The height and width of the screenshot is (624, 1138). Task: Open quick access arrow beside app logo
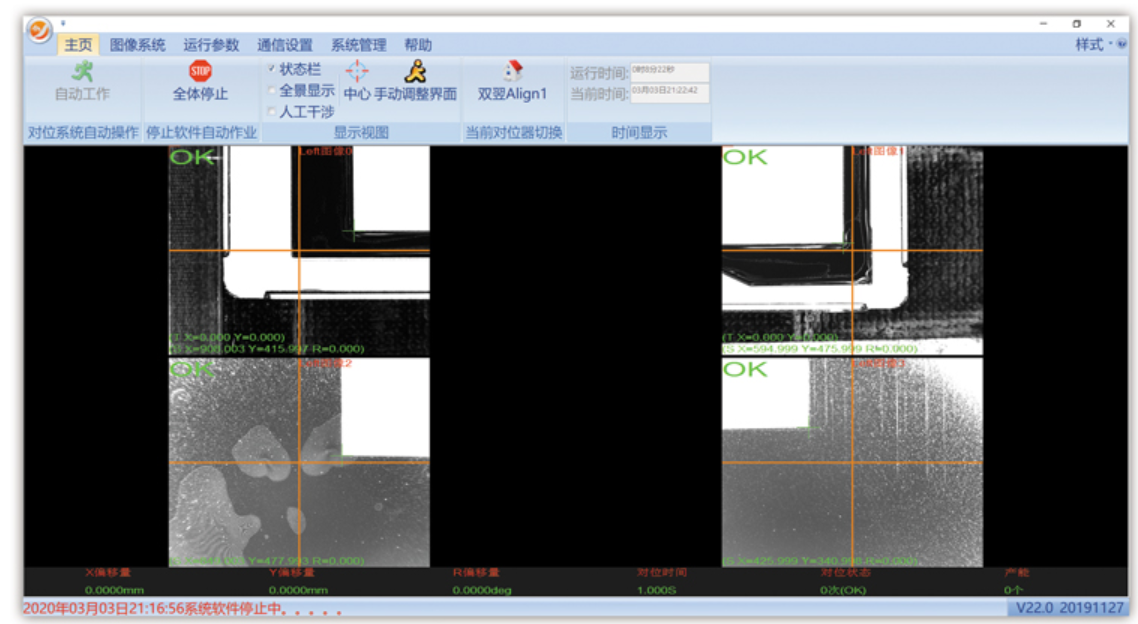click(62, 22)
